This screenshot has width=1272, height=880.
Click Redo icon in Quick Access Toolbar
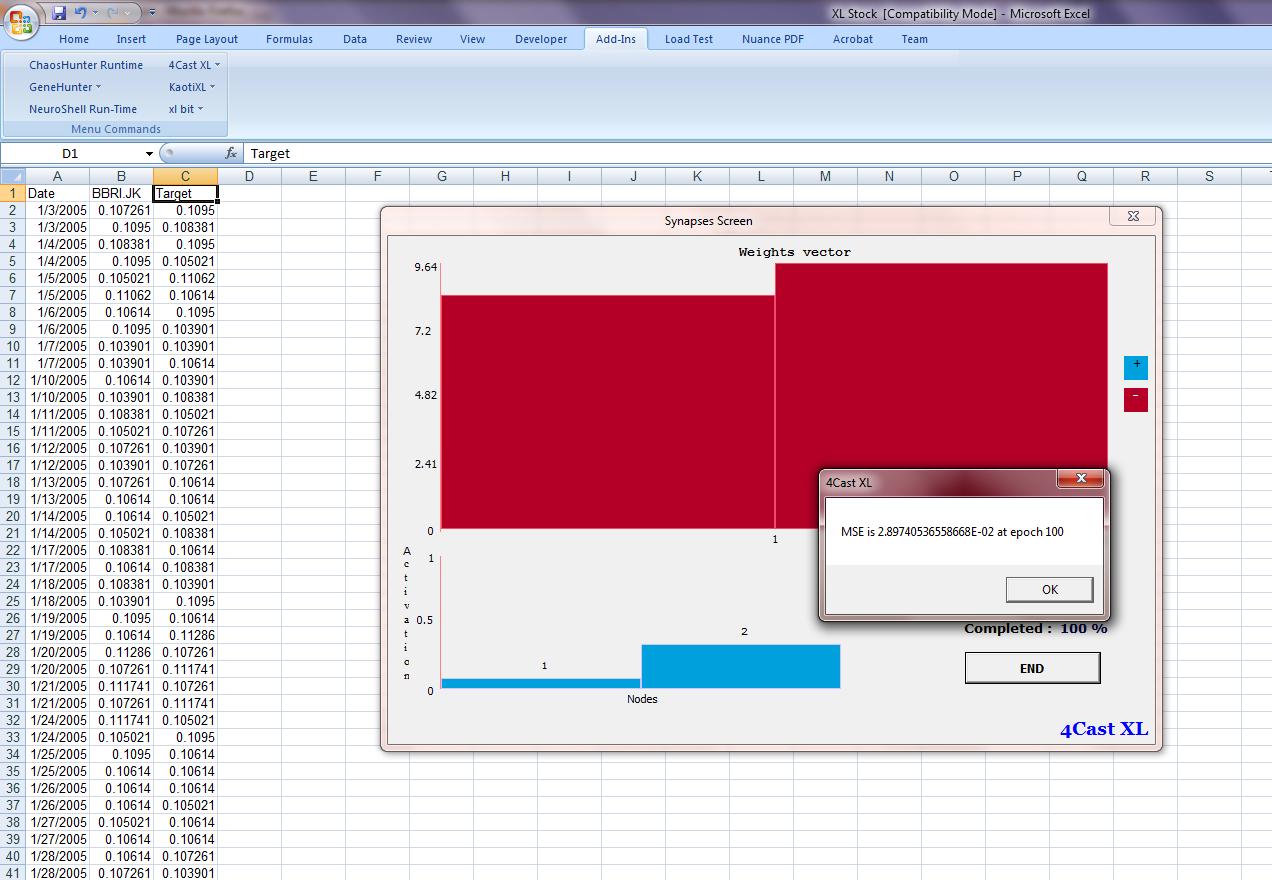pyautogui.click(x=112, y=13)
